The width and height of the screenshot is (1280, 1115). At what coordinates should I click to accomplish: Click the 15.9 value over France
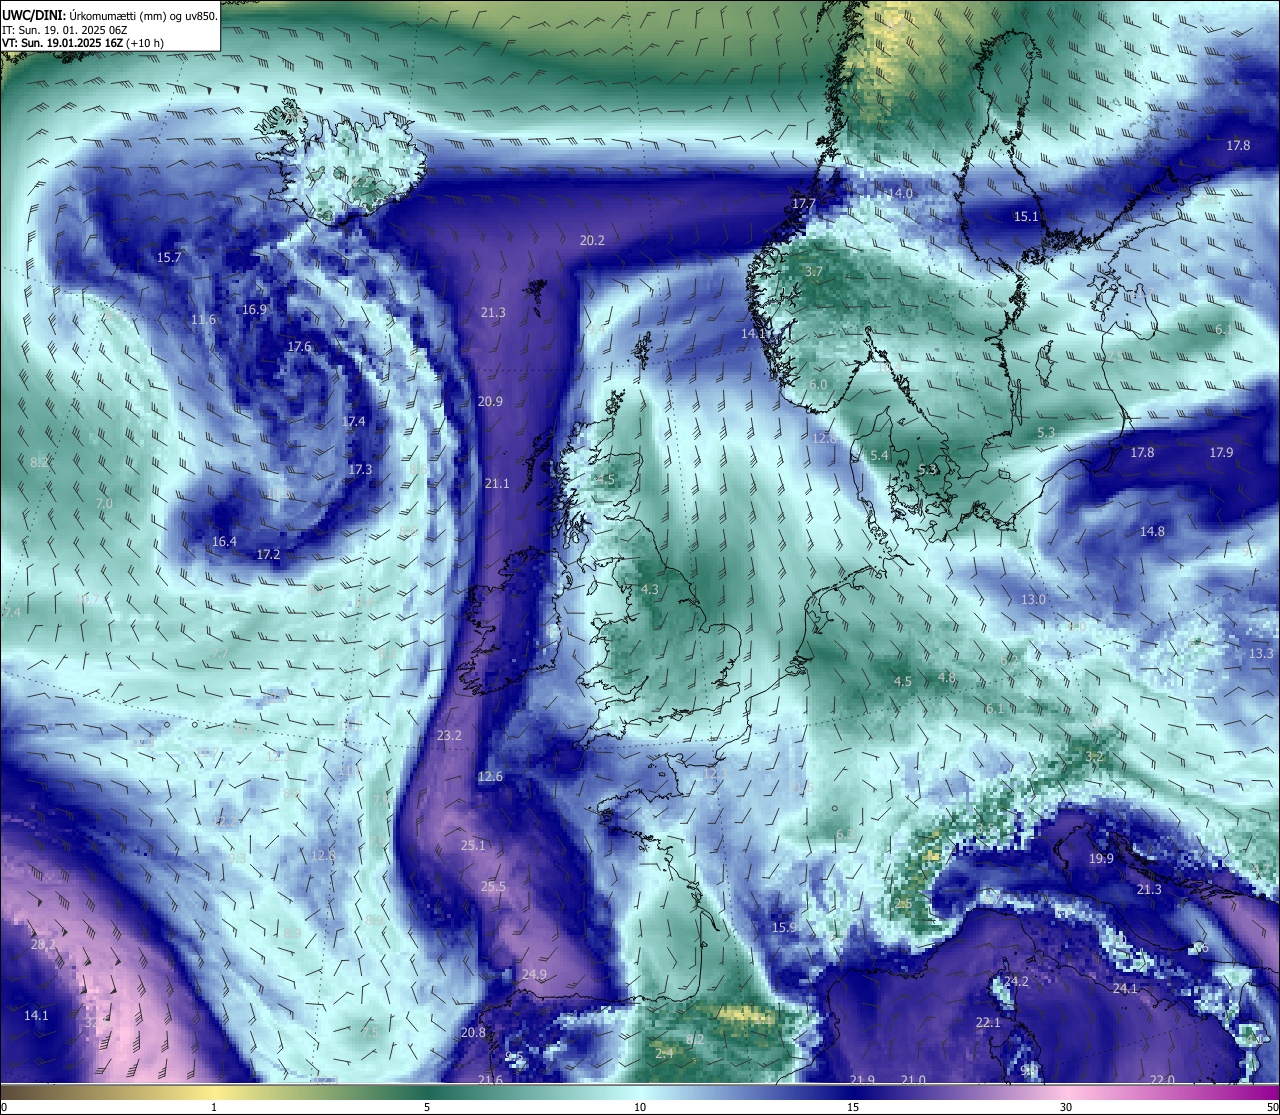click(x=784, y=927)
